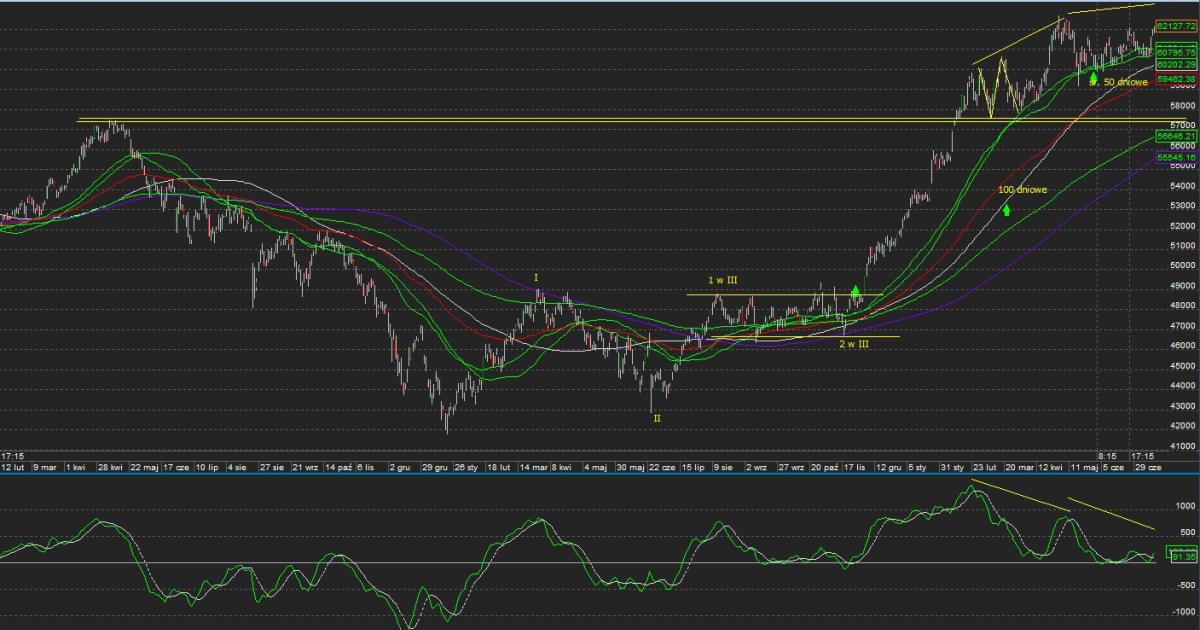Click the white-bordered 60202.29 average tag
The width and height of the screenshot is (1200, 630).
(1176, 64)
